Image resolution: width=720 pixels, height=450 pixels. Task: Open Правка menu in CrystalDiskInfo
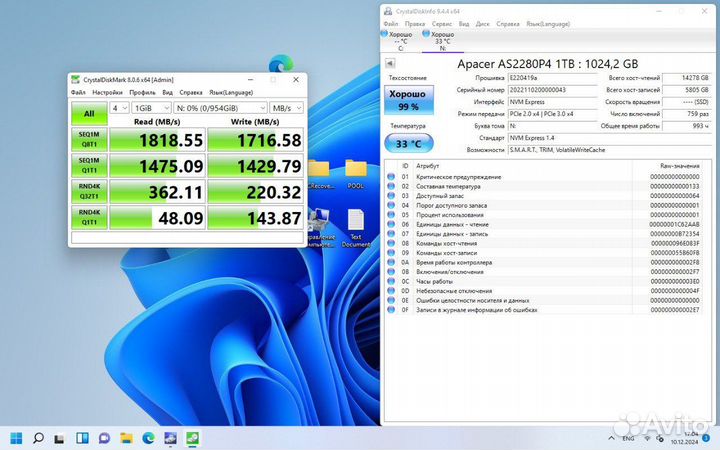click(x=415, y=24)
